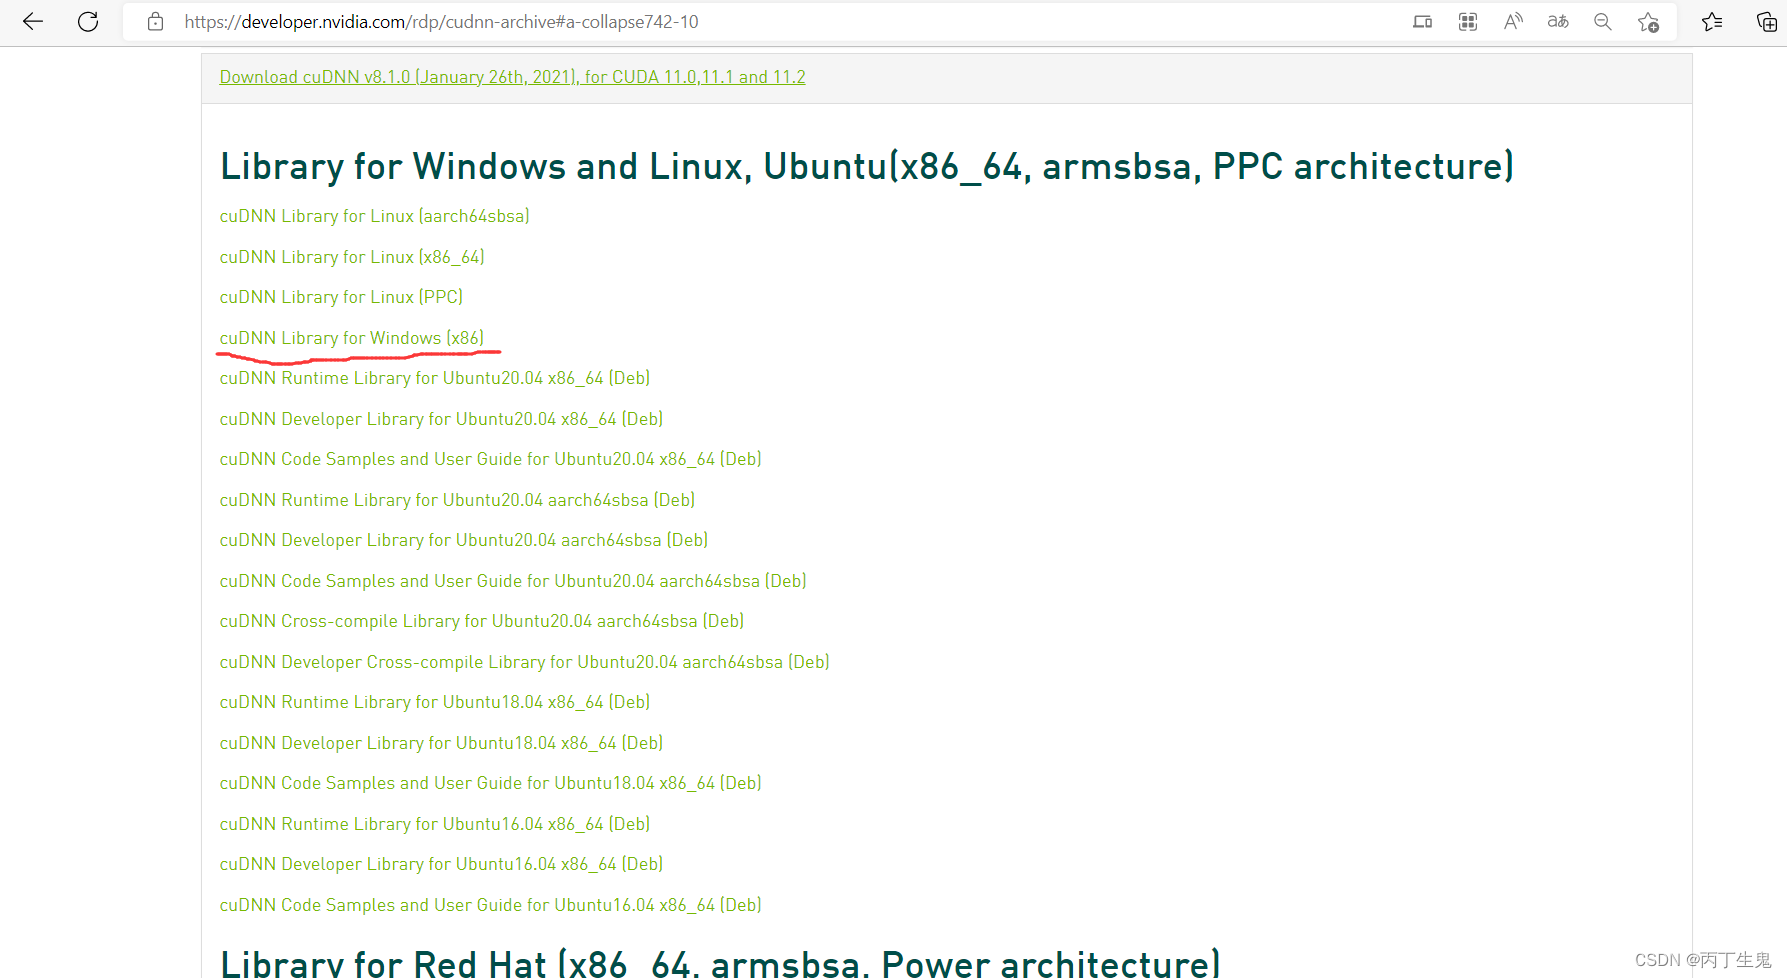Open Code Samples and User Guide Ubuntu20.04 x86_64
This screenshot has width=1787, height=978.
pyautogui.click(x=490, y=459)
